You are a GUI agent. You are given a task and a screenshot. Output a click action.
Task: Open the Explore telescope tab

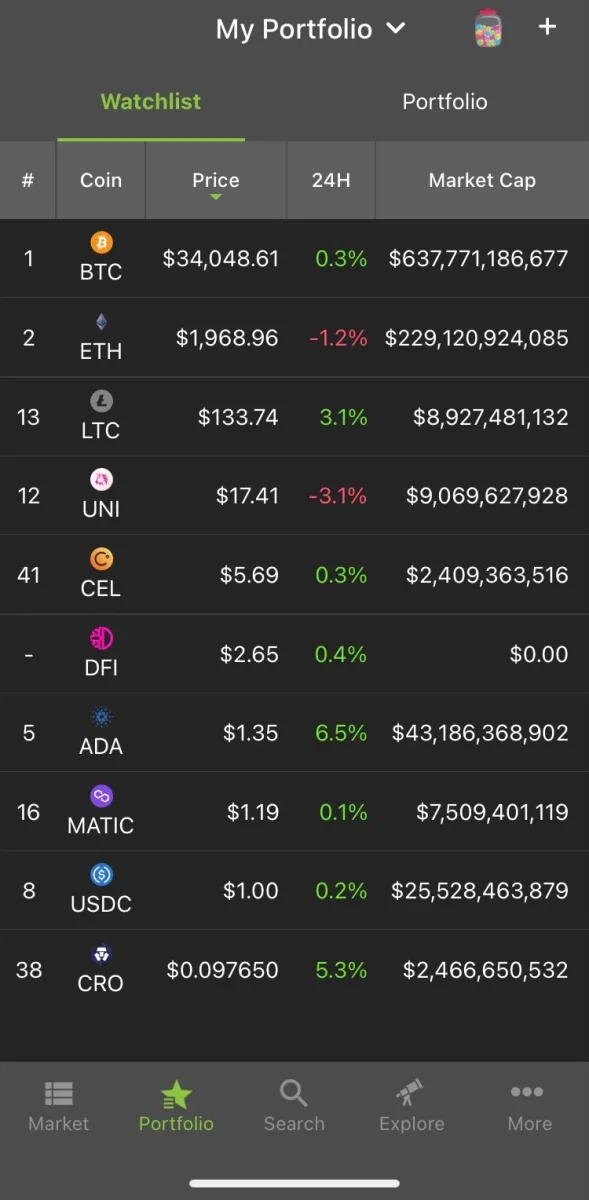pyautogui.click(x=411, y=1105)
